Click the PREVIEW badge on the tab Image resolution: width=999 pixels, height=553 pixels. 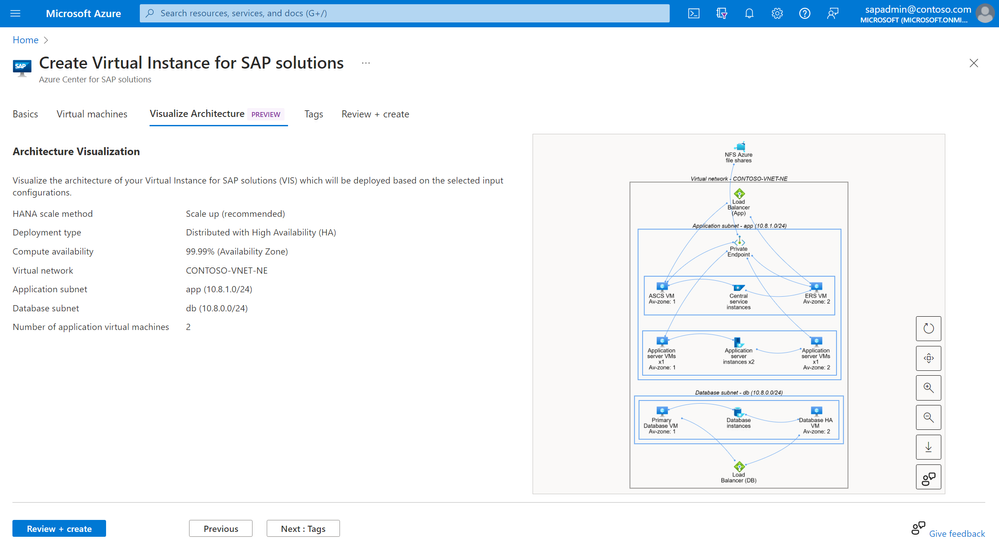coord(266,115)
